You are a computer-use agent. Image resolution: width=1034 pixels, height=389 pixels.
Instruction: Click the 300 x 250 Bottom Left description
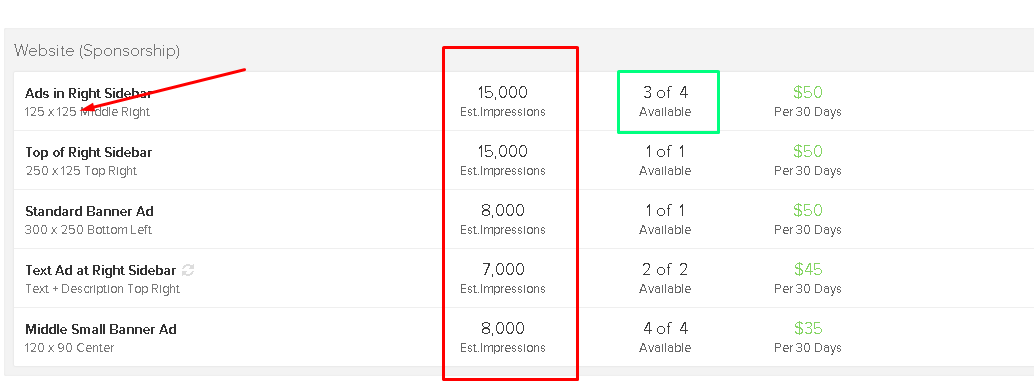88,230
